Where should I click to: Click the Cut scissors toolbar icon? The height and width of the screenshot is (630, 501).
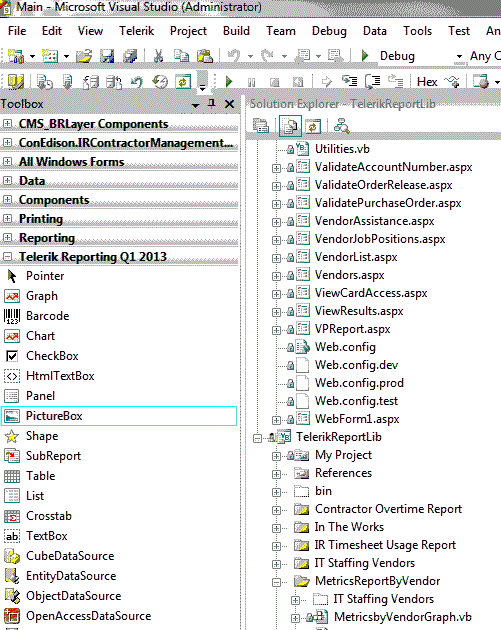[159, 56]
